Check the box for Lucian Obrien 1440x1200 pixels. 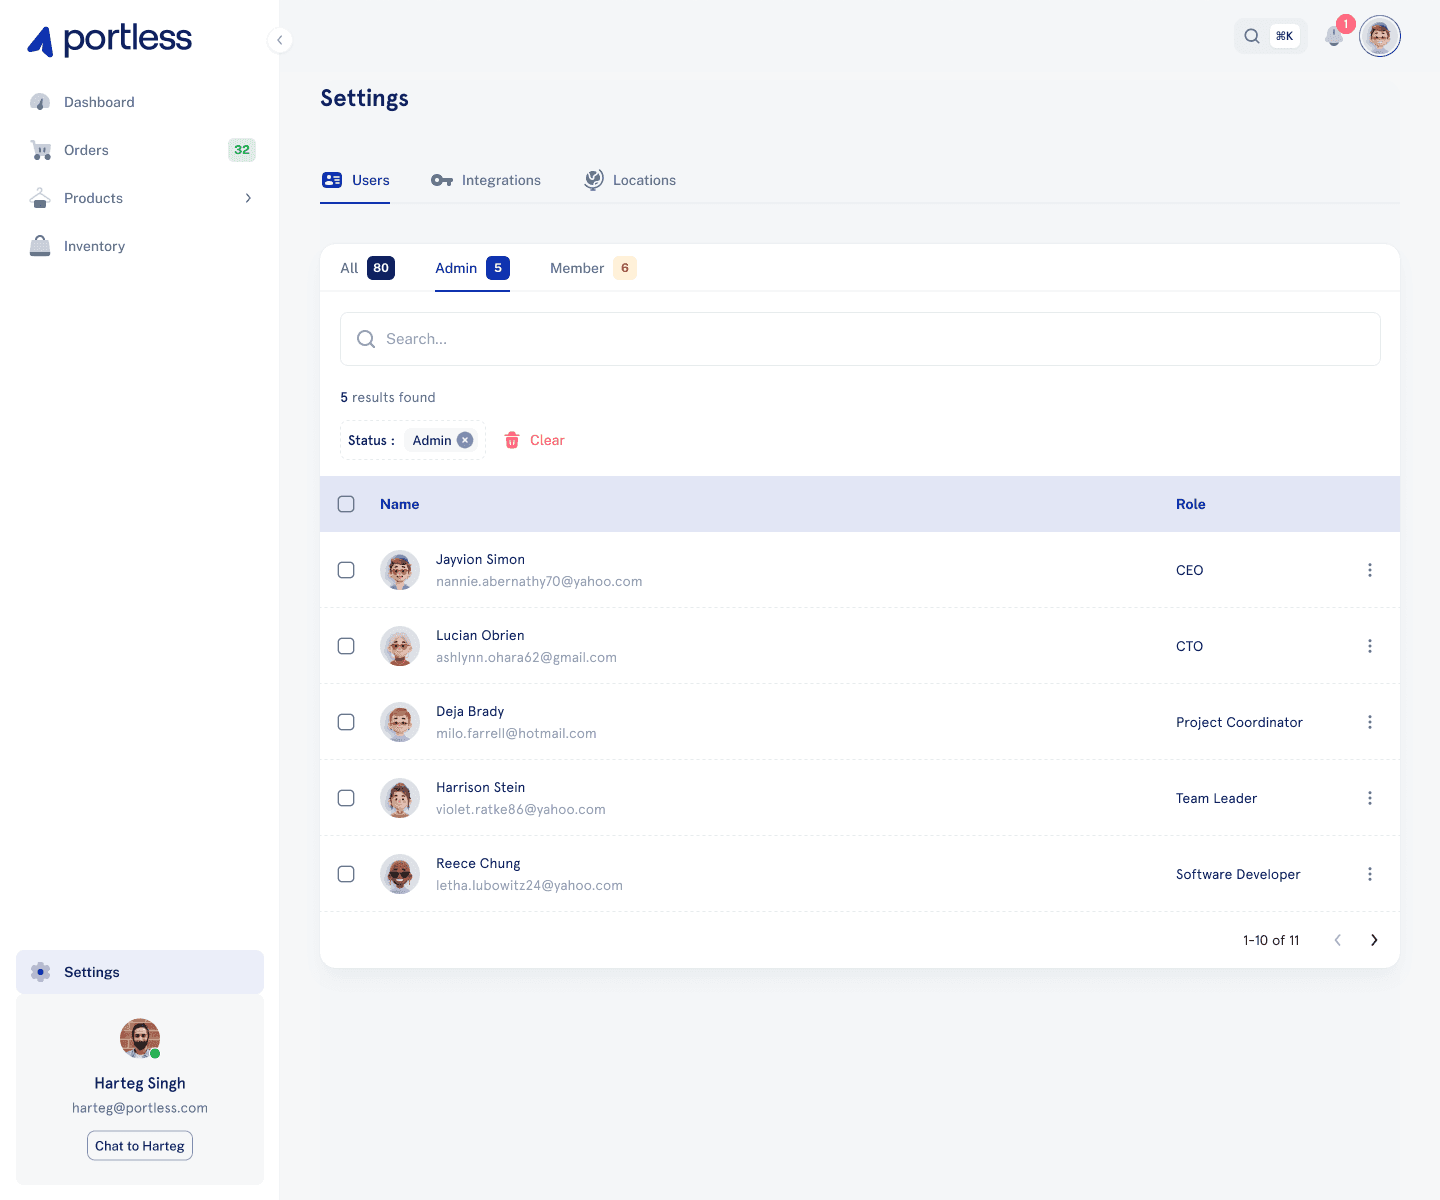[x=346, y=646]
